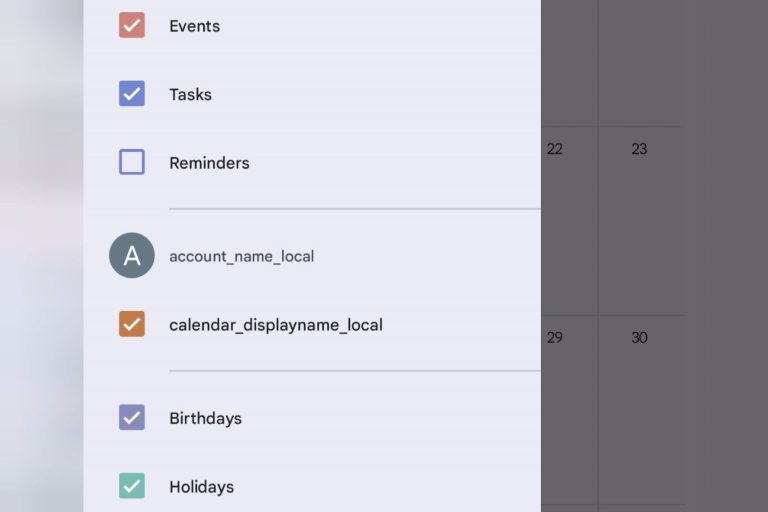Select the Holidays calendar label
Viewport: 768px width, 512px height.
201,487
